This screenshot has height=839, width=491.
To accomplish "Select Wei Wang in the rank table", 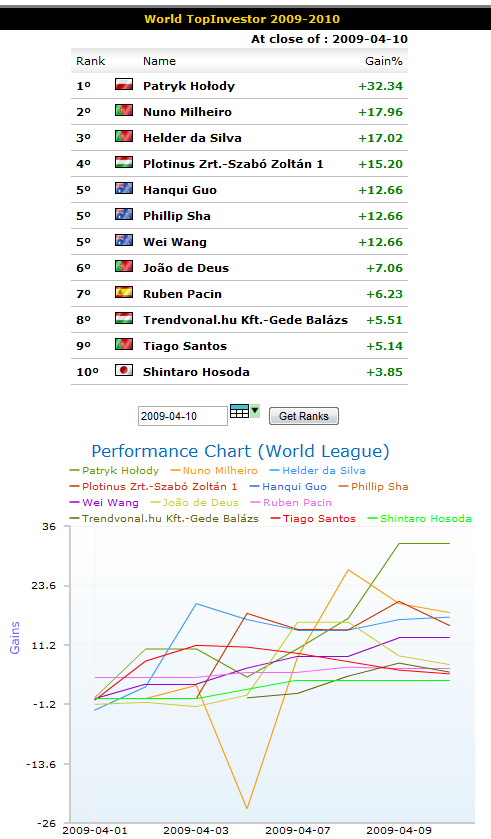I will 174,242.
